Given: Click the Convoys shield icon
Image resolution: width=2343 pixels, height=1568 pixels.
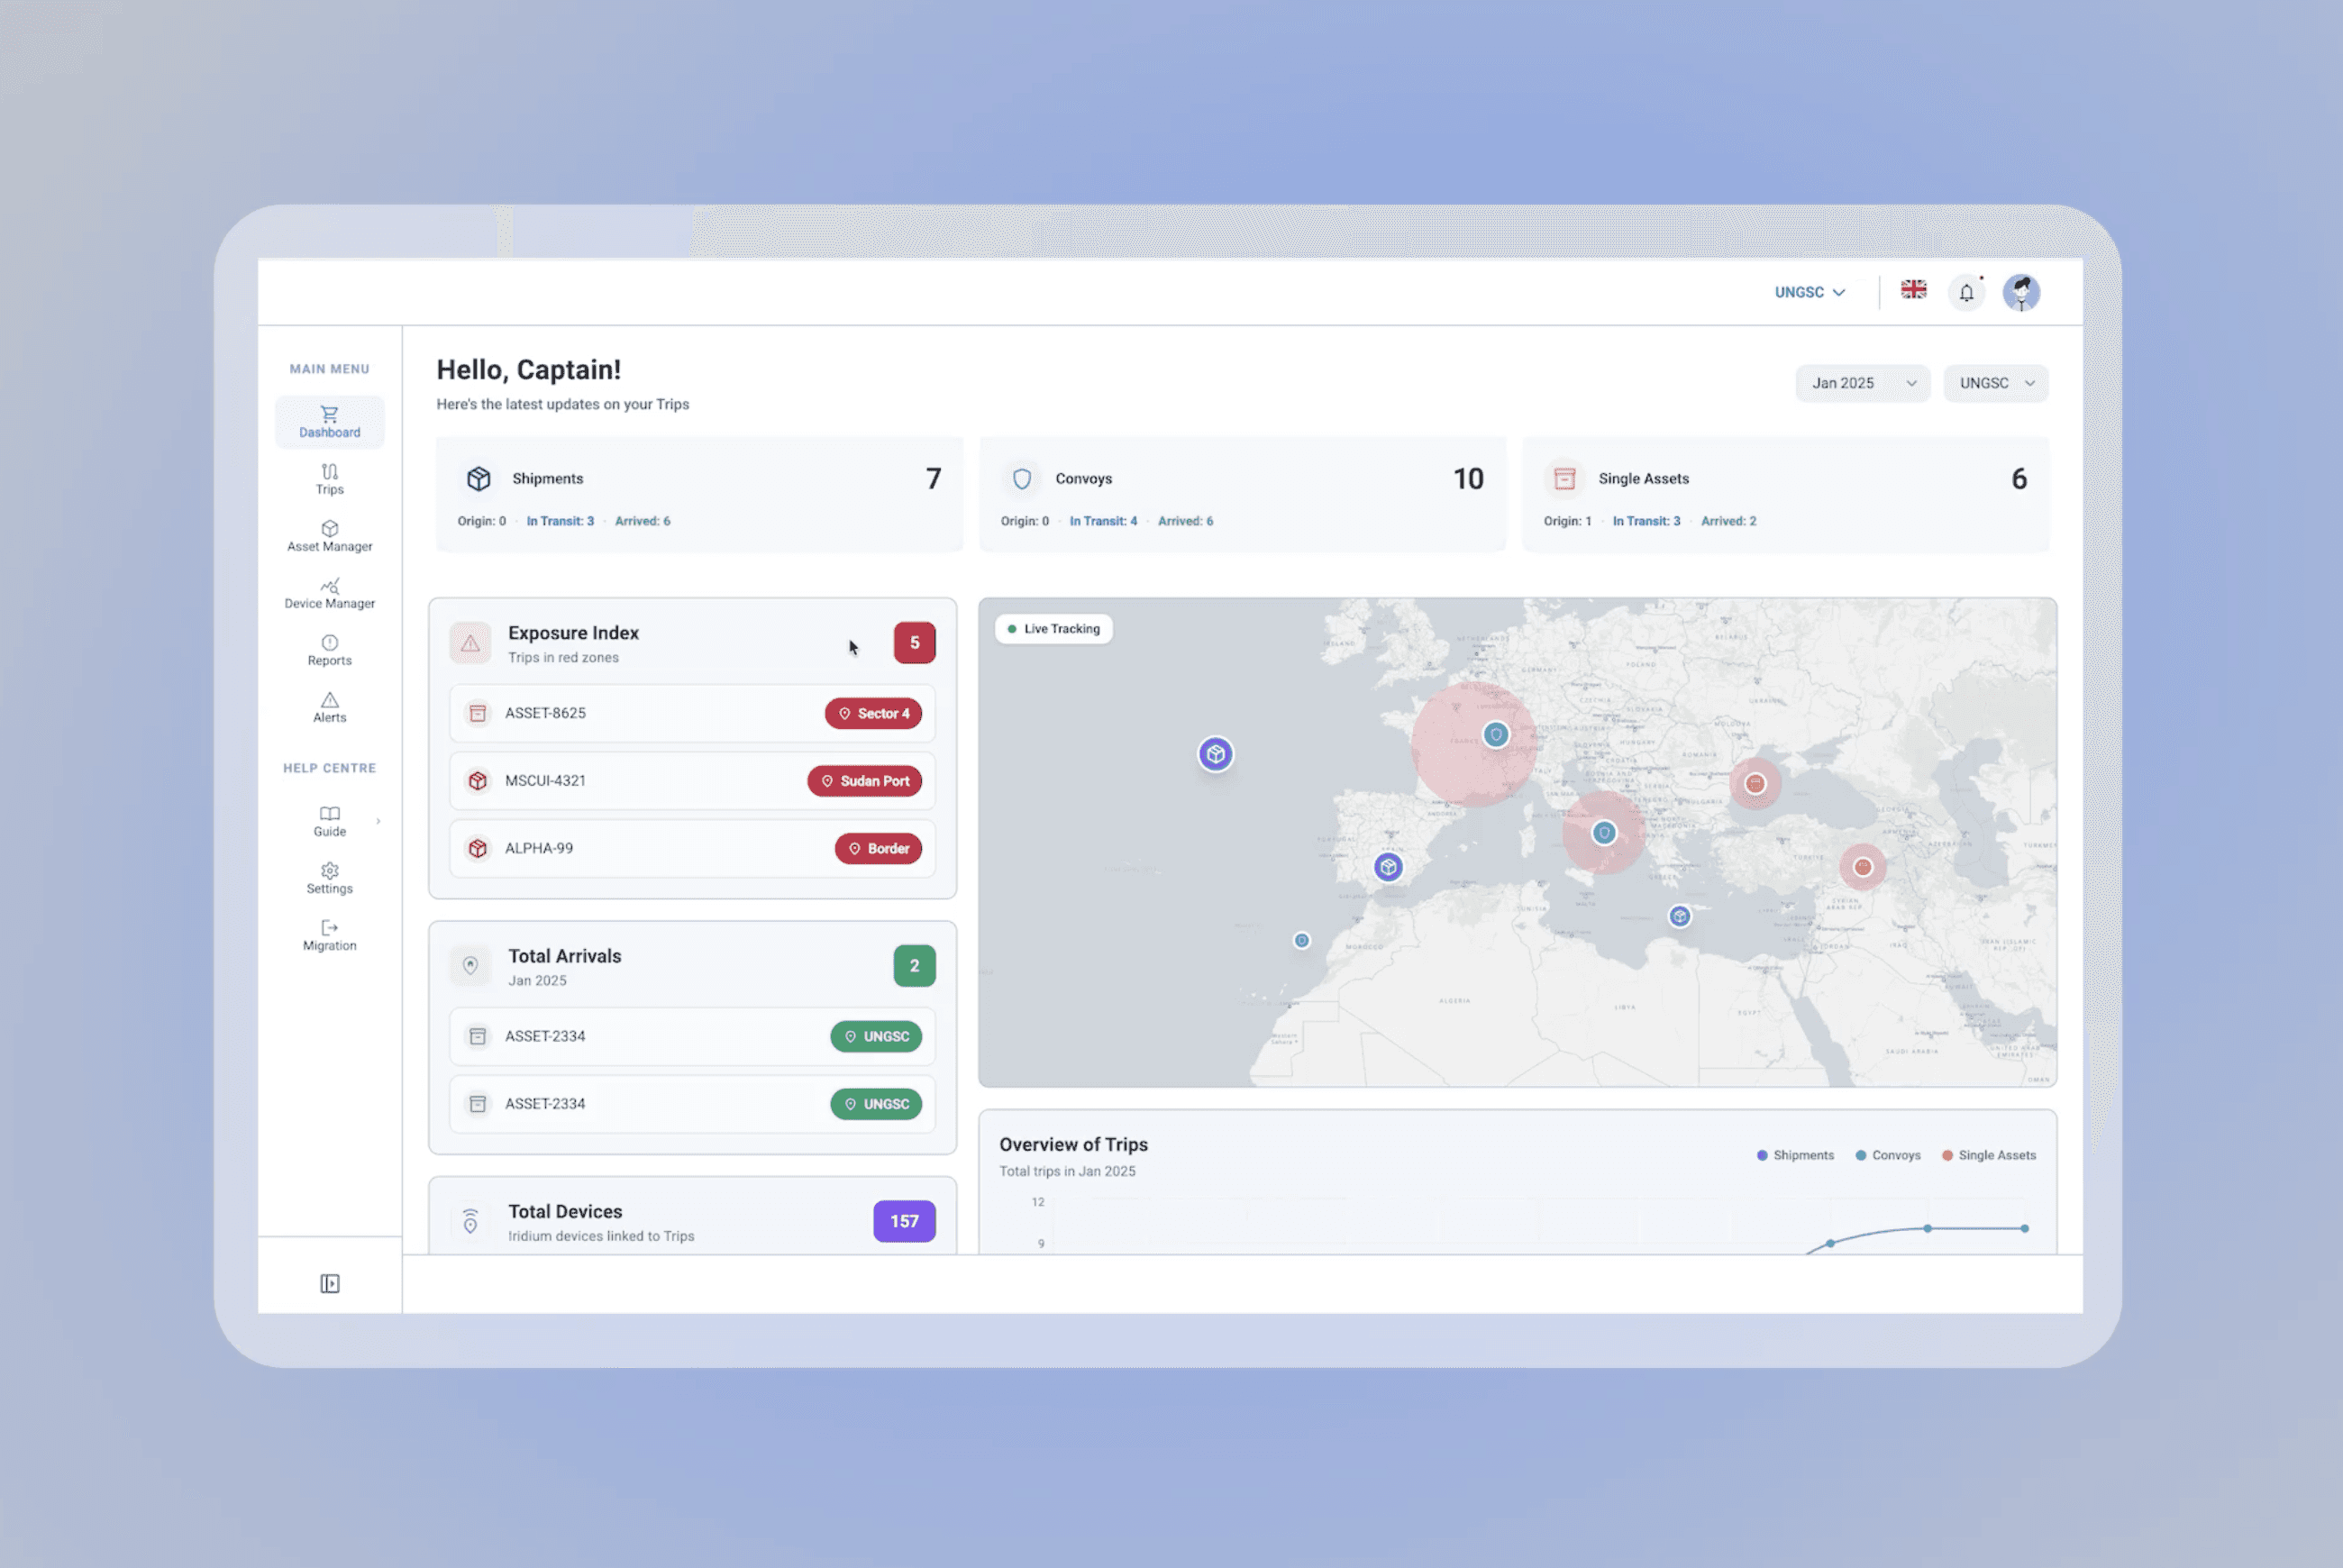Looking at the screenshot, I should click(1021, 479).
